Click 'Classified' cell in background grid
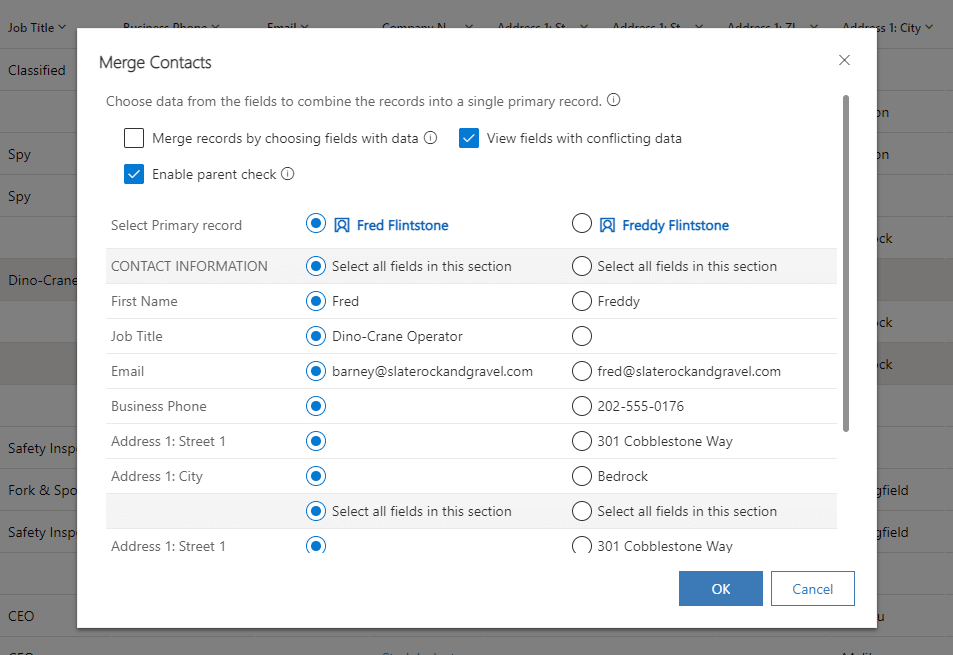 (x=36, y=70)
